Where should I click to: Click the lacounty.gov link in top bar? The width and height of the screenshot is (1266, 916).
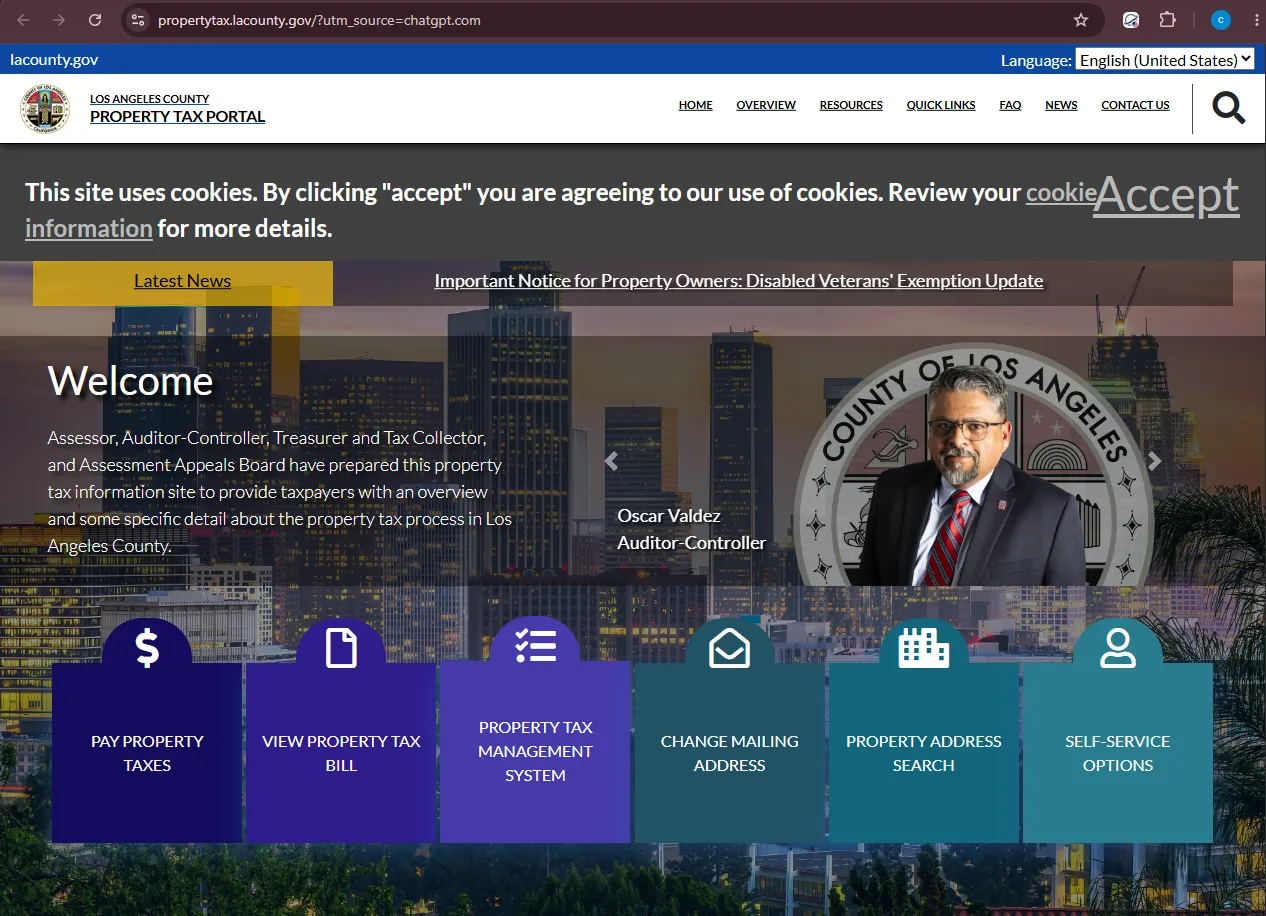54,60
